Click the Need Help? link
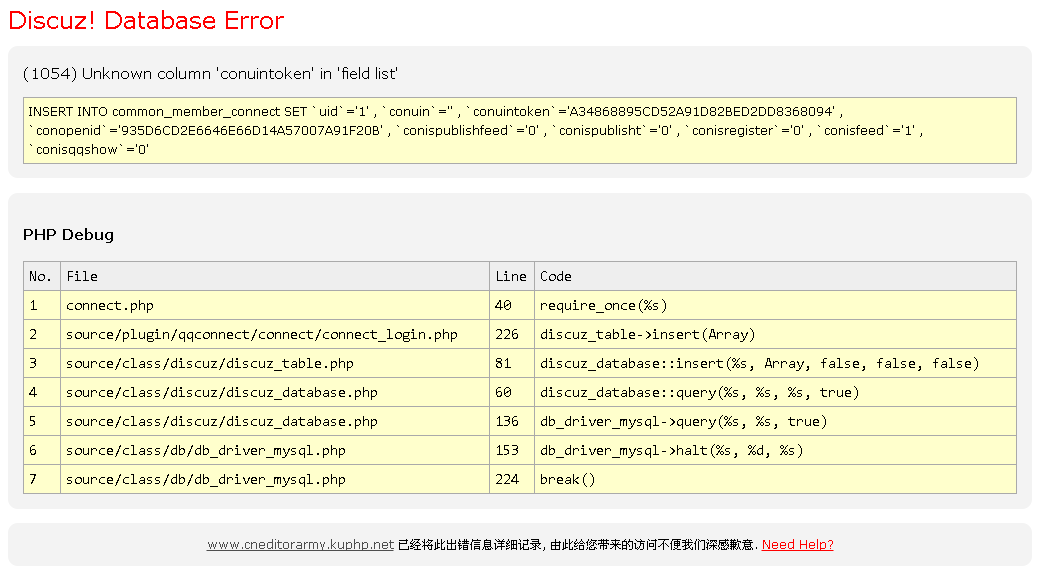This screenshot has height=573, width=1053. (x=797, y=545)
